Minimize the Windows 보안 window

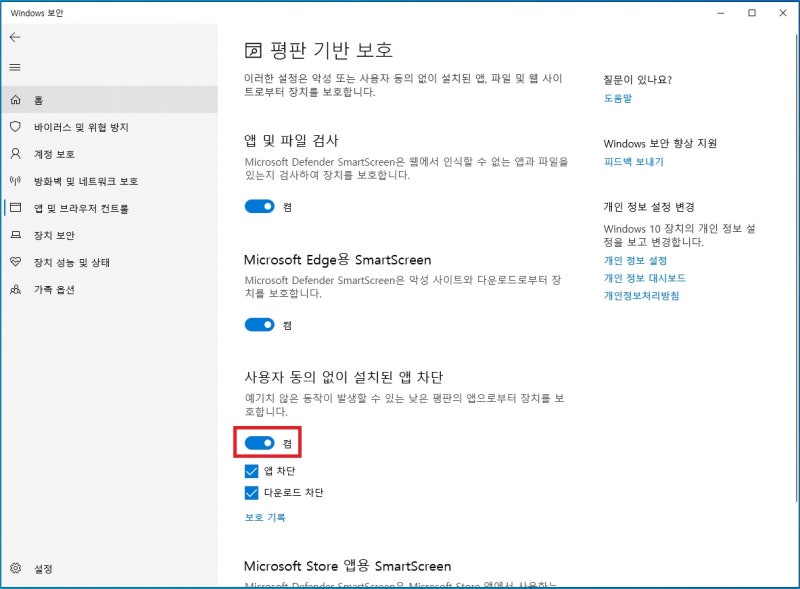tap(721, 13)
